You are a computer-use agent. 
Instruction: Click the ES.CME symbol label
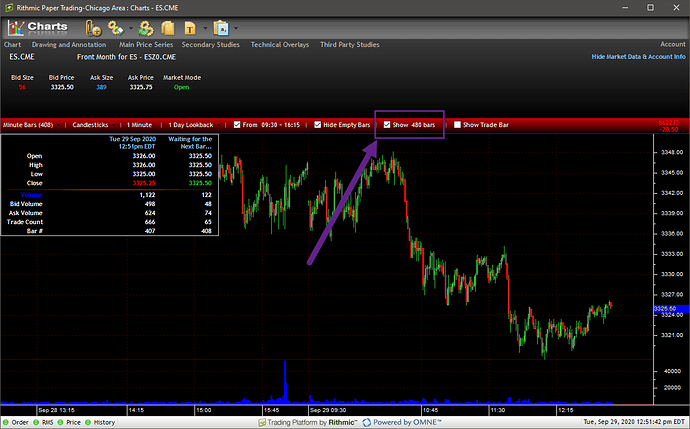point(22,57)
